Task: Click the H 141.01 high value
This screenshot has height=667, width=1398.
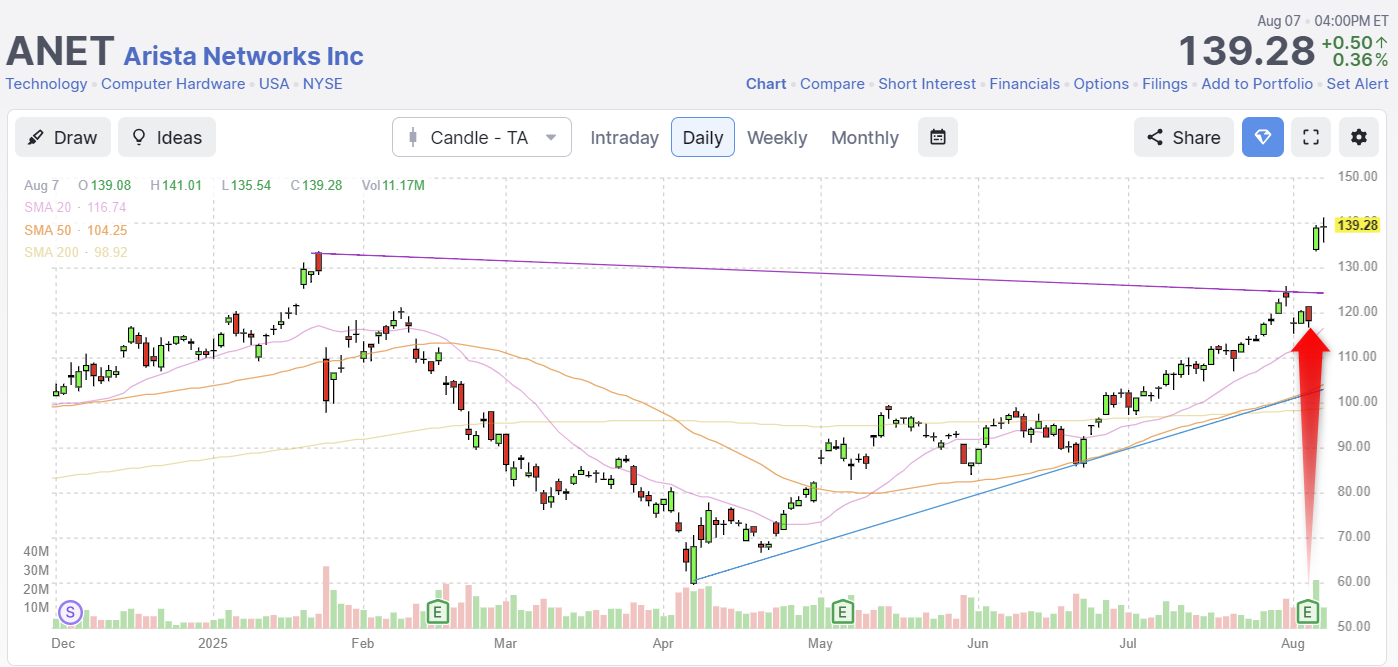Action: tap(176, 185)
